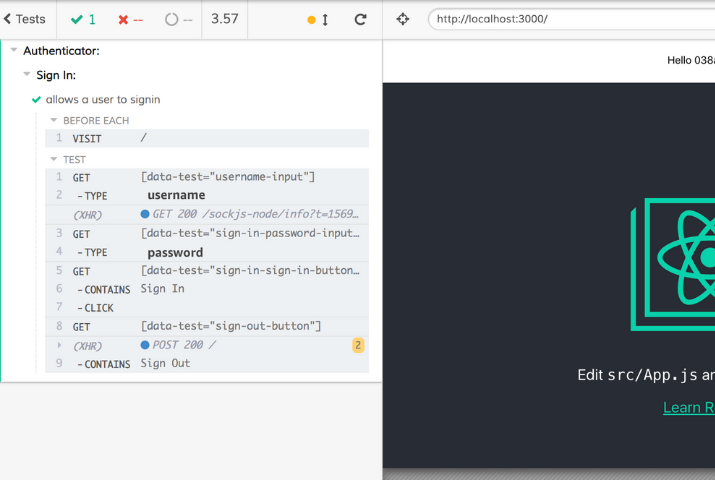Click the Tests back arrow
This screenshot has width=715, height=480.
8,19
